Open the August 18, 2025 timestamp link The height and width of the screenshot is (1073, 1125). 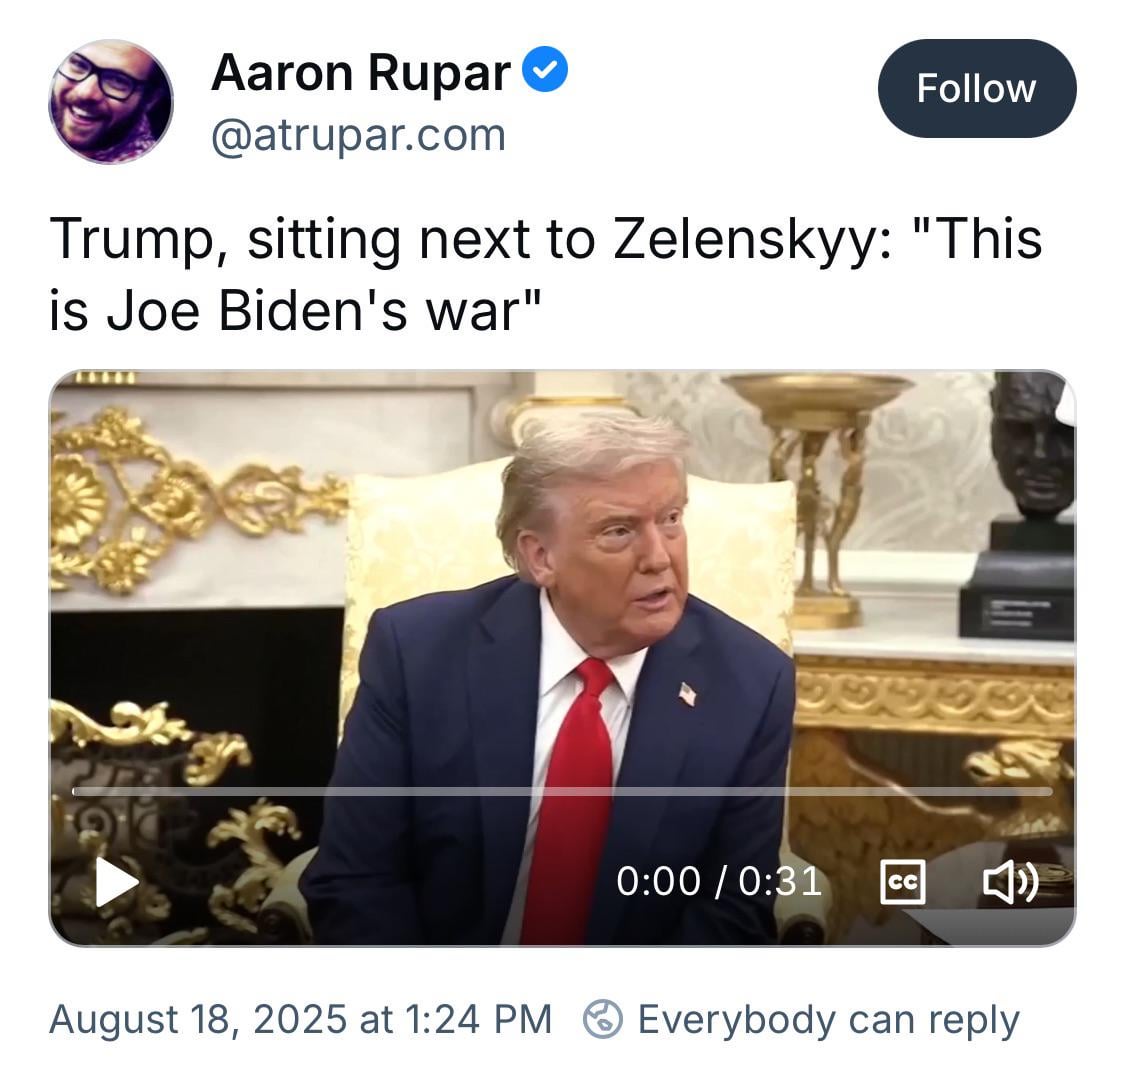pos(300,1019)
